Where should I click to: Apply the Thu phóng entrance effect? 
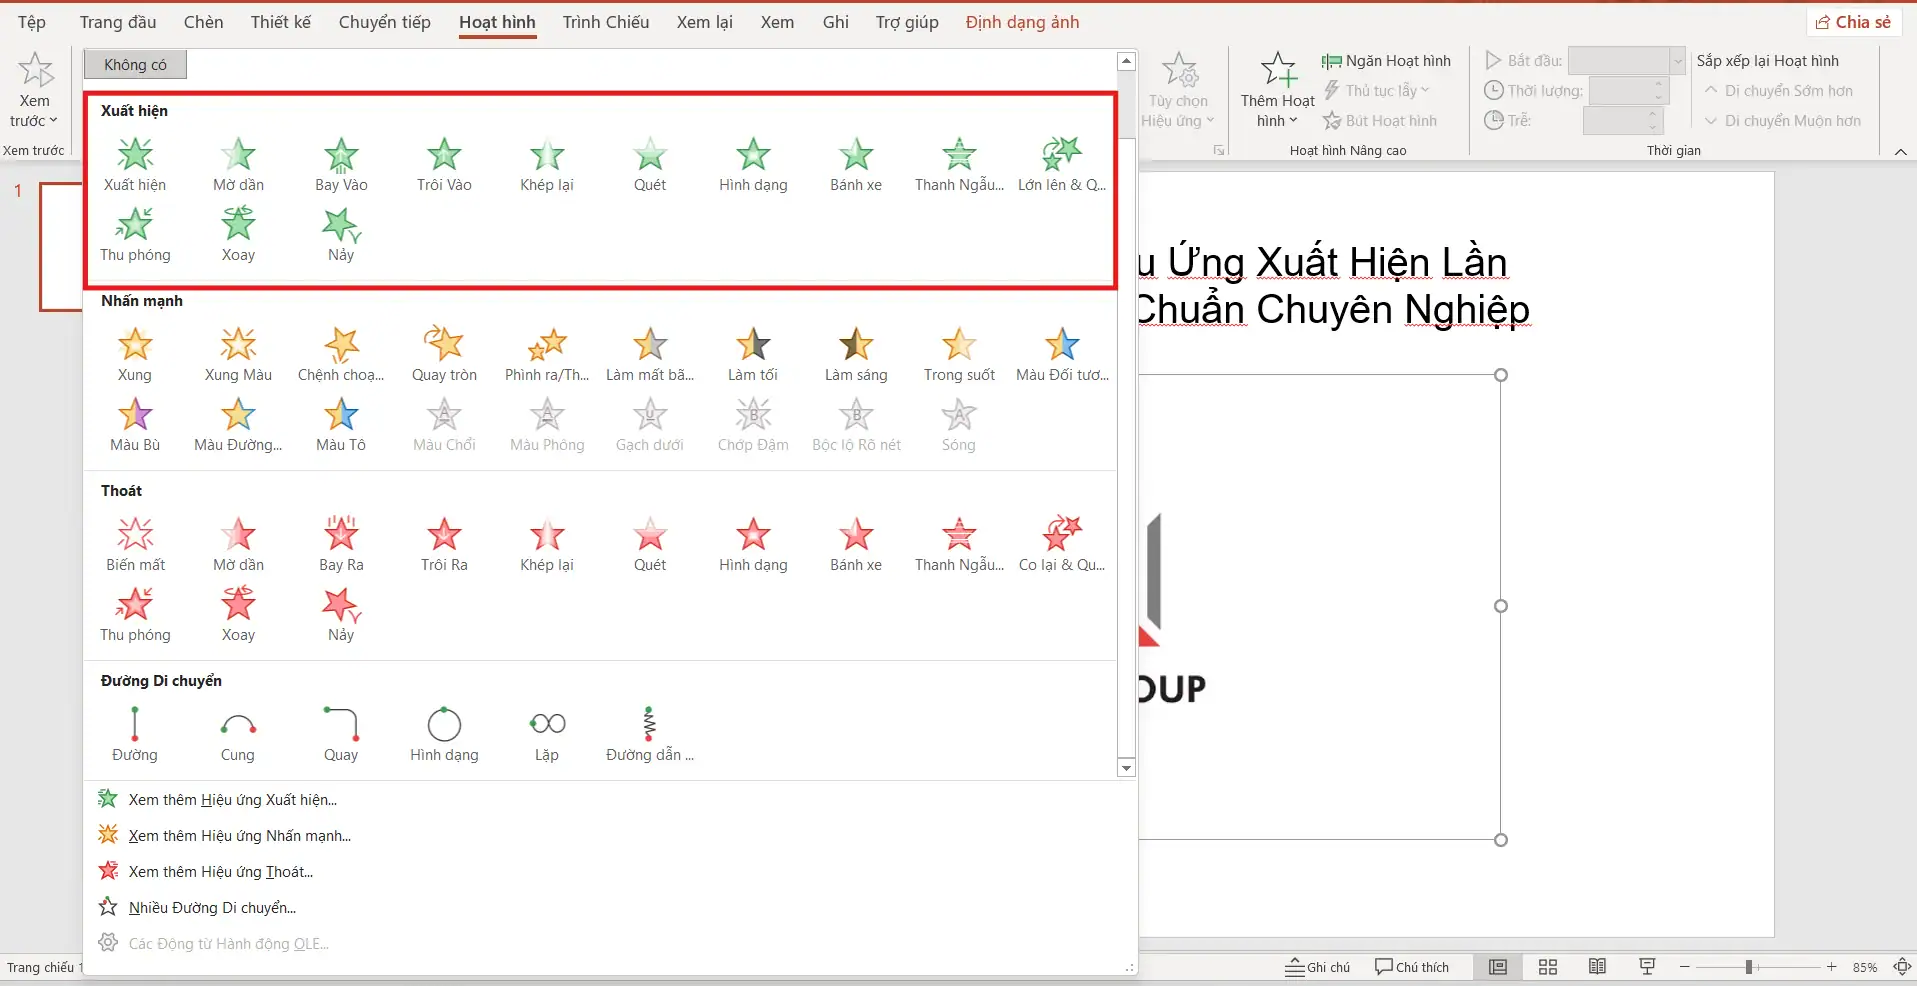point(135,235)
